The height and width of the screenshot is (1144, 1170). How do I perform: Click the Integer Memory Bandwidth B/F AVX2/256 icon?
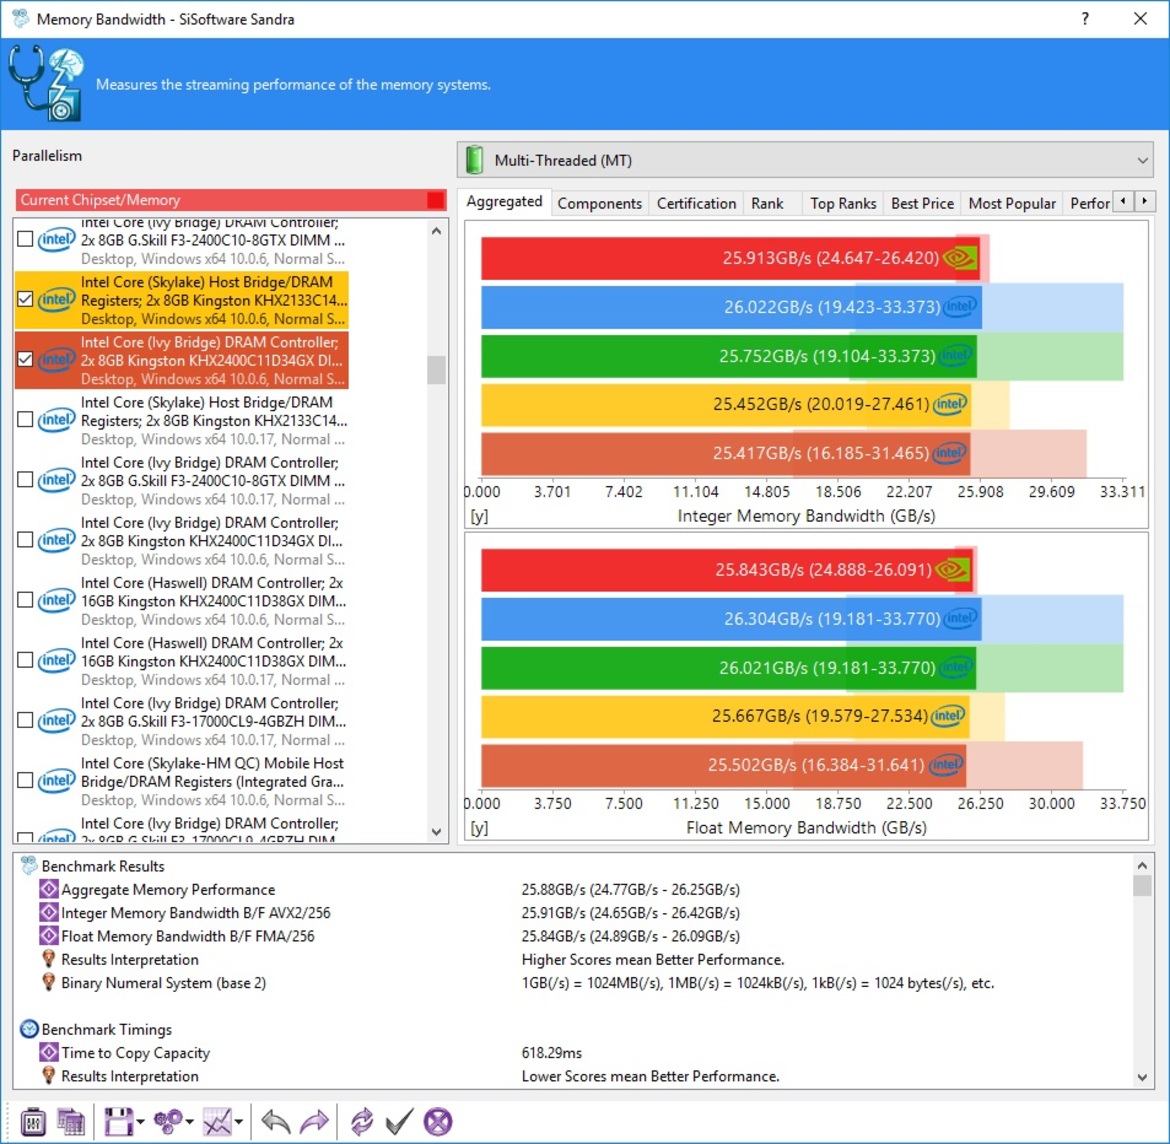(x=49, y=912)
